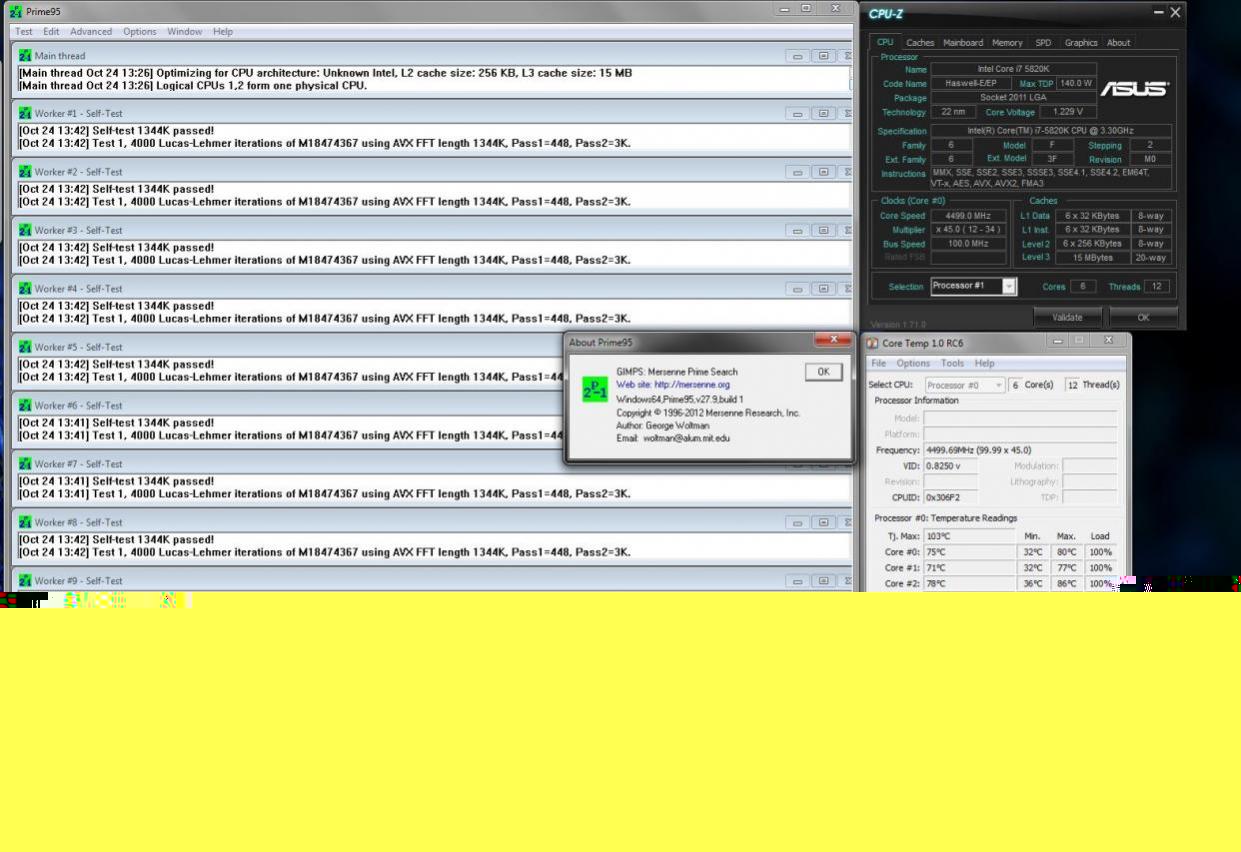Image resolution: width=1241 pixels, height=852 pixels.
Task: Click 'Self-test 1344K passed!' in the Worker #1 window
Action: pyautogui.click(x=117, y=131)
